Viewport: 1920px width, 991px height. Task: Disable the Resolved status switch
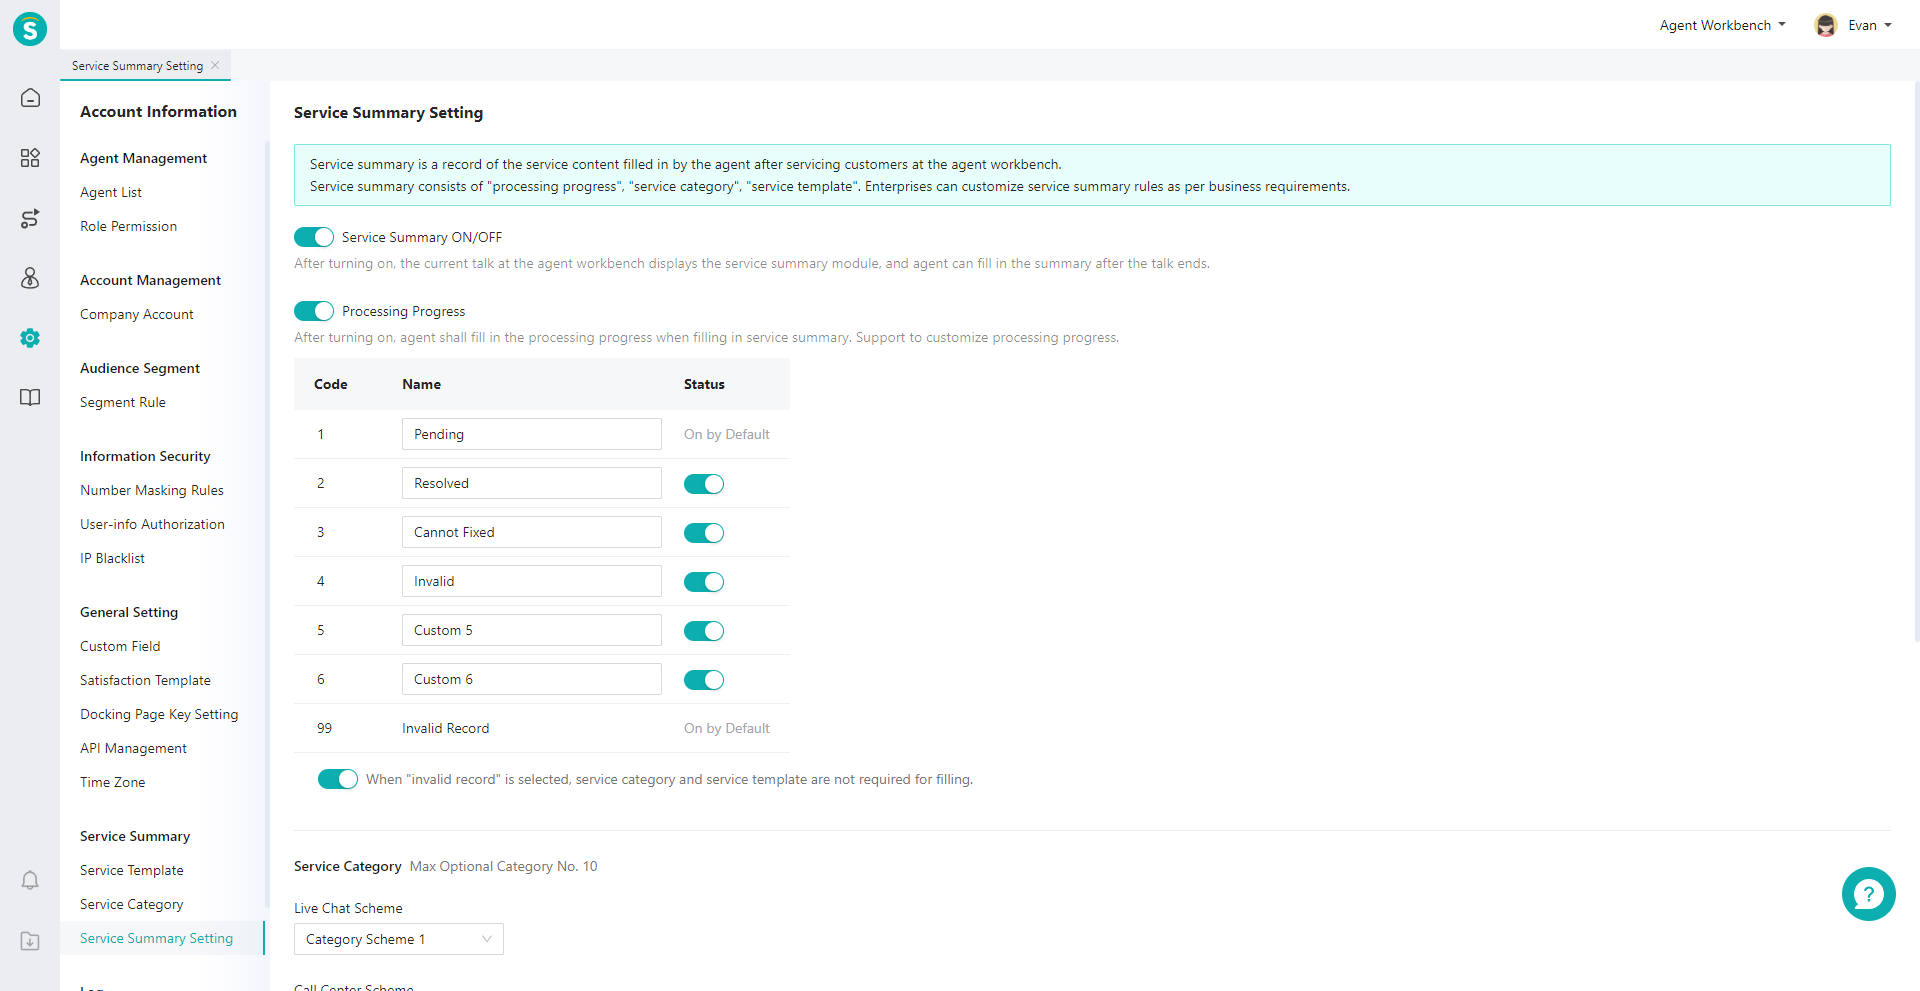pos(704,484)
